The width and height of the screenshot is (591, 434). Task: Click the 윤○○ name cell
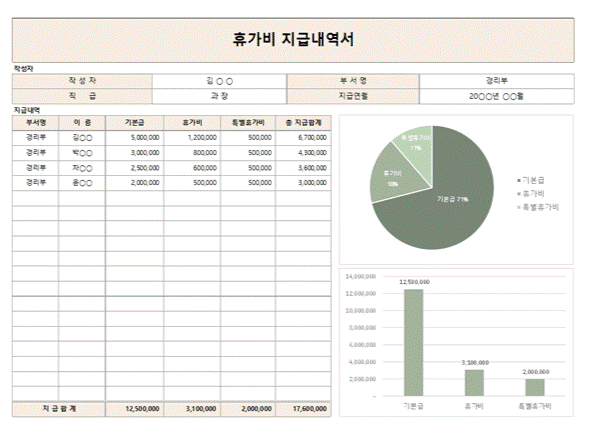pos(82,183)
